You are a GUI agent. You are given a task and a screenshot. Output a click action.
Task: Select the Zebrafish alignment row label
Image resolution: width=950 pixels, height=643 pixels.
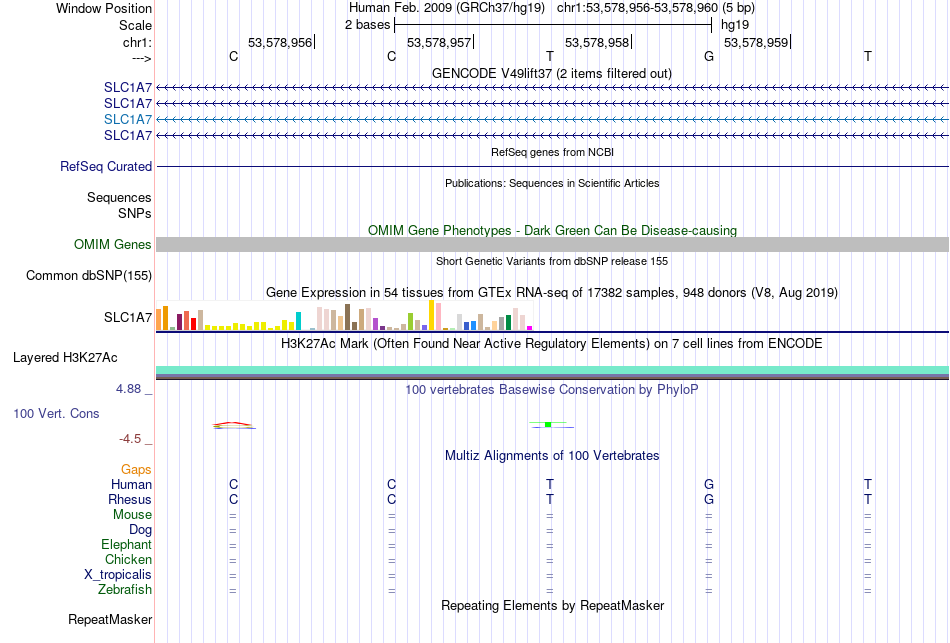tap(125, 589)
